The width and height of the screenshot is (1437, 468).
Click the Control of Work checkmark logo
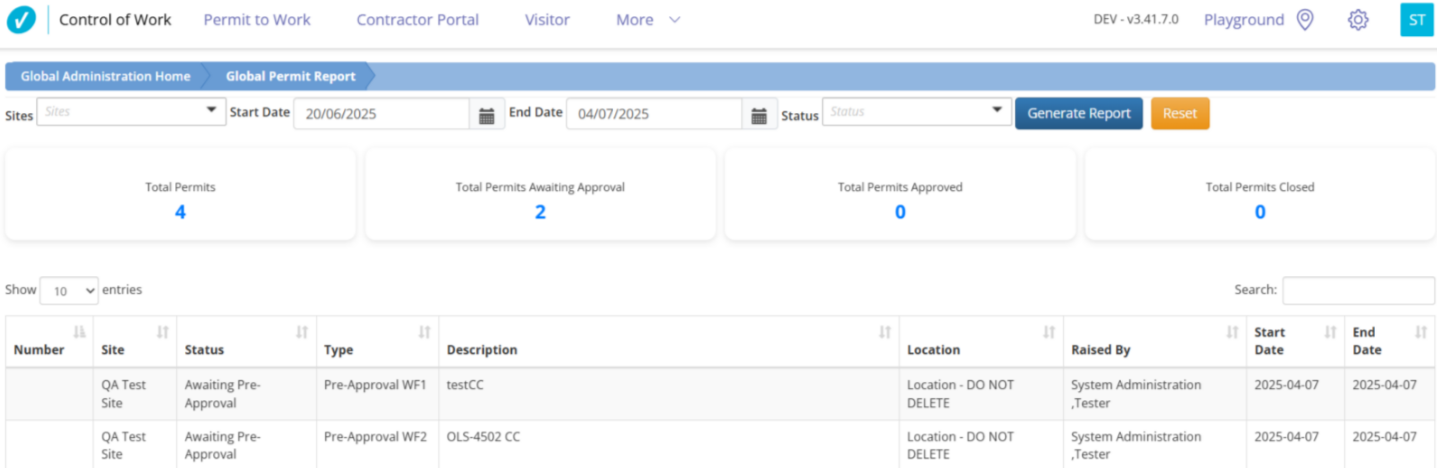point(21,20)
